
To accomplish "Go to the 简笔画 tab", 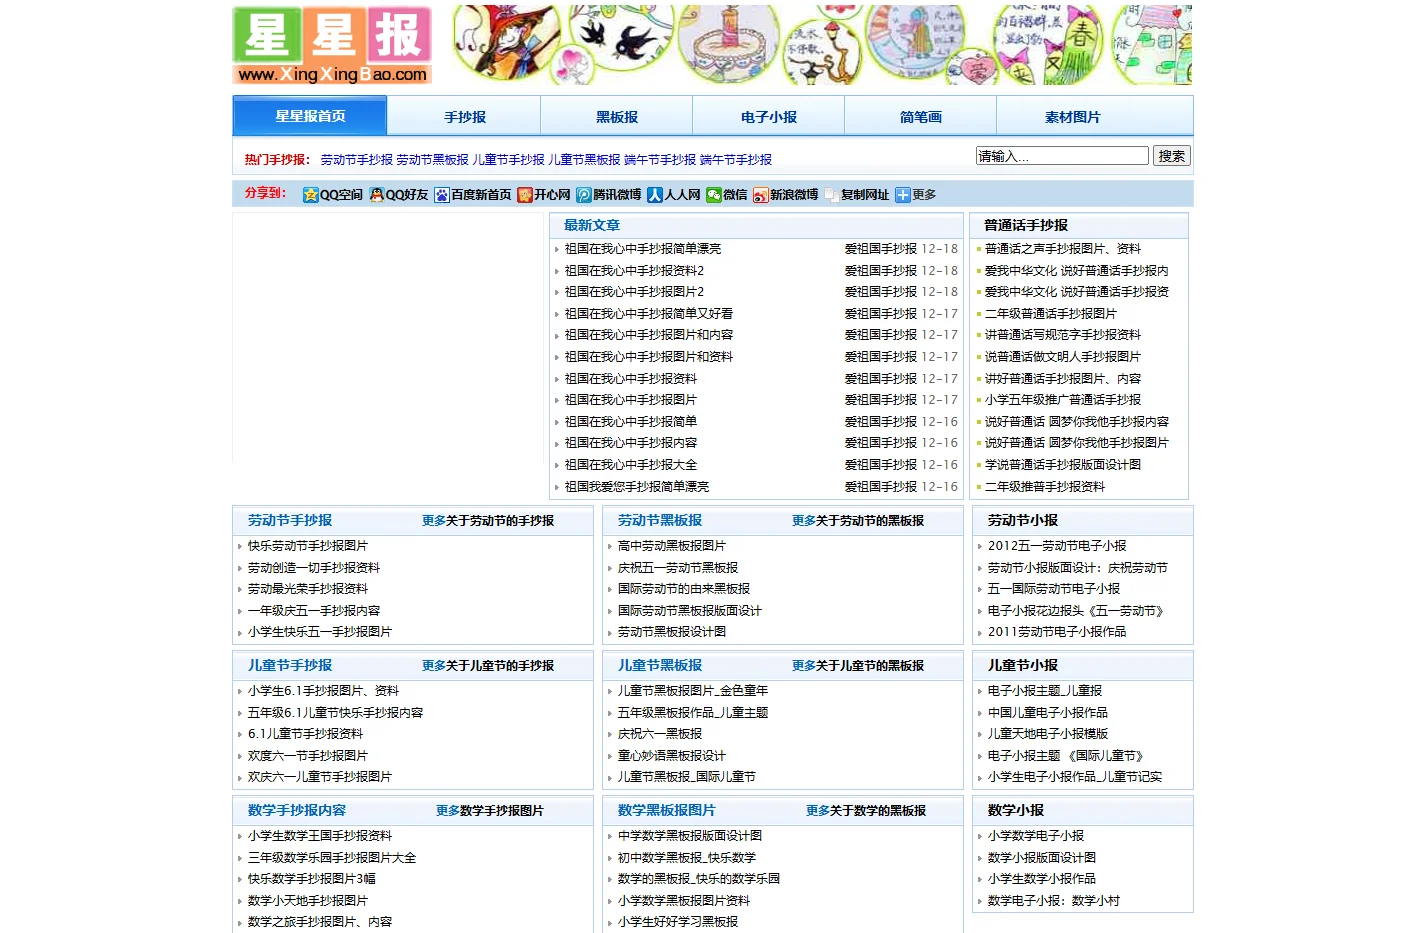I will (920, 117).
